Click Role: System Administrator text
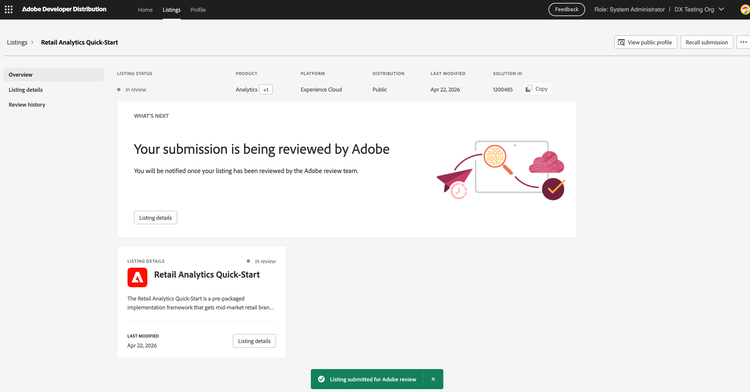 (629, 9)
